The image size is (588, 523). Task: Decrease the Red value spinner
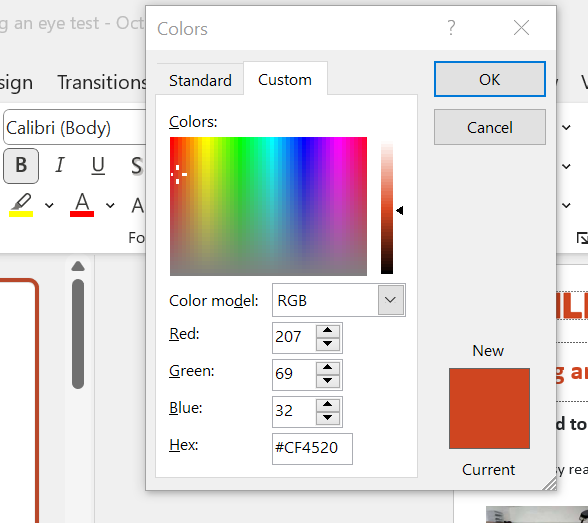(328, 343)
